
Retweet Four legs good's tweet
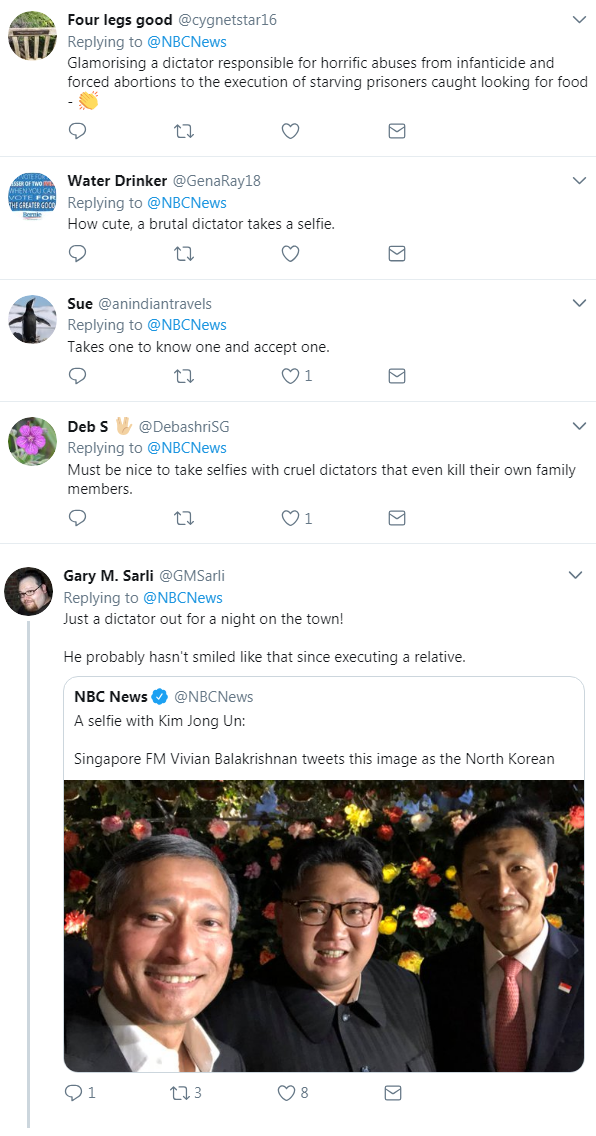point(184,131)
